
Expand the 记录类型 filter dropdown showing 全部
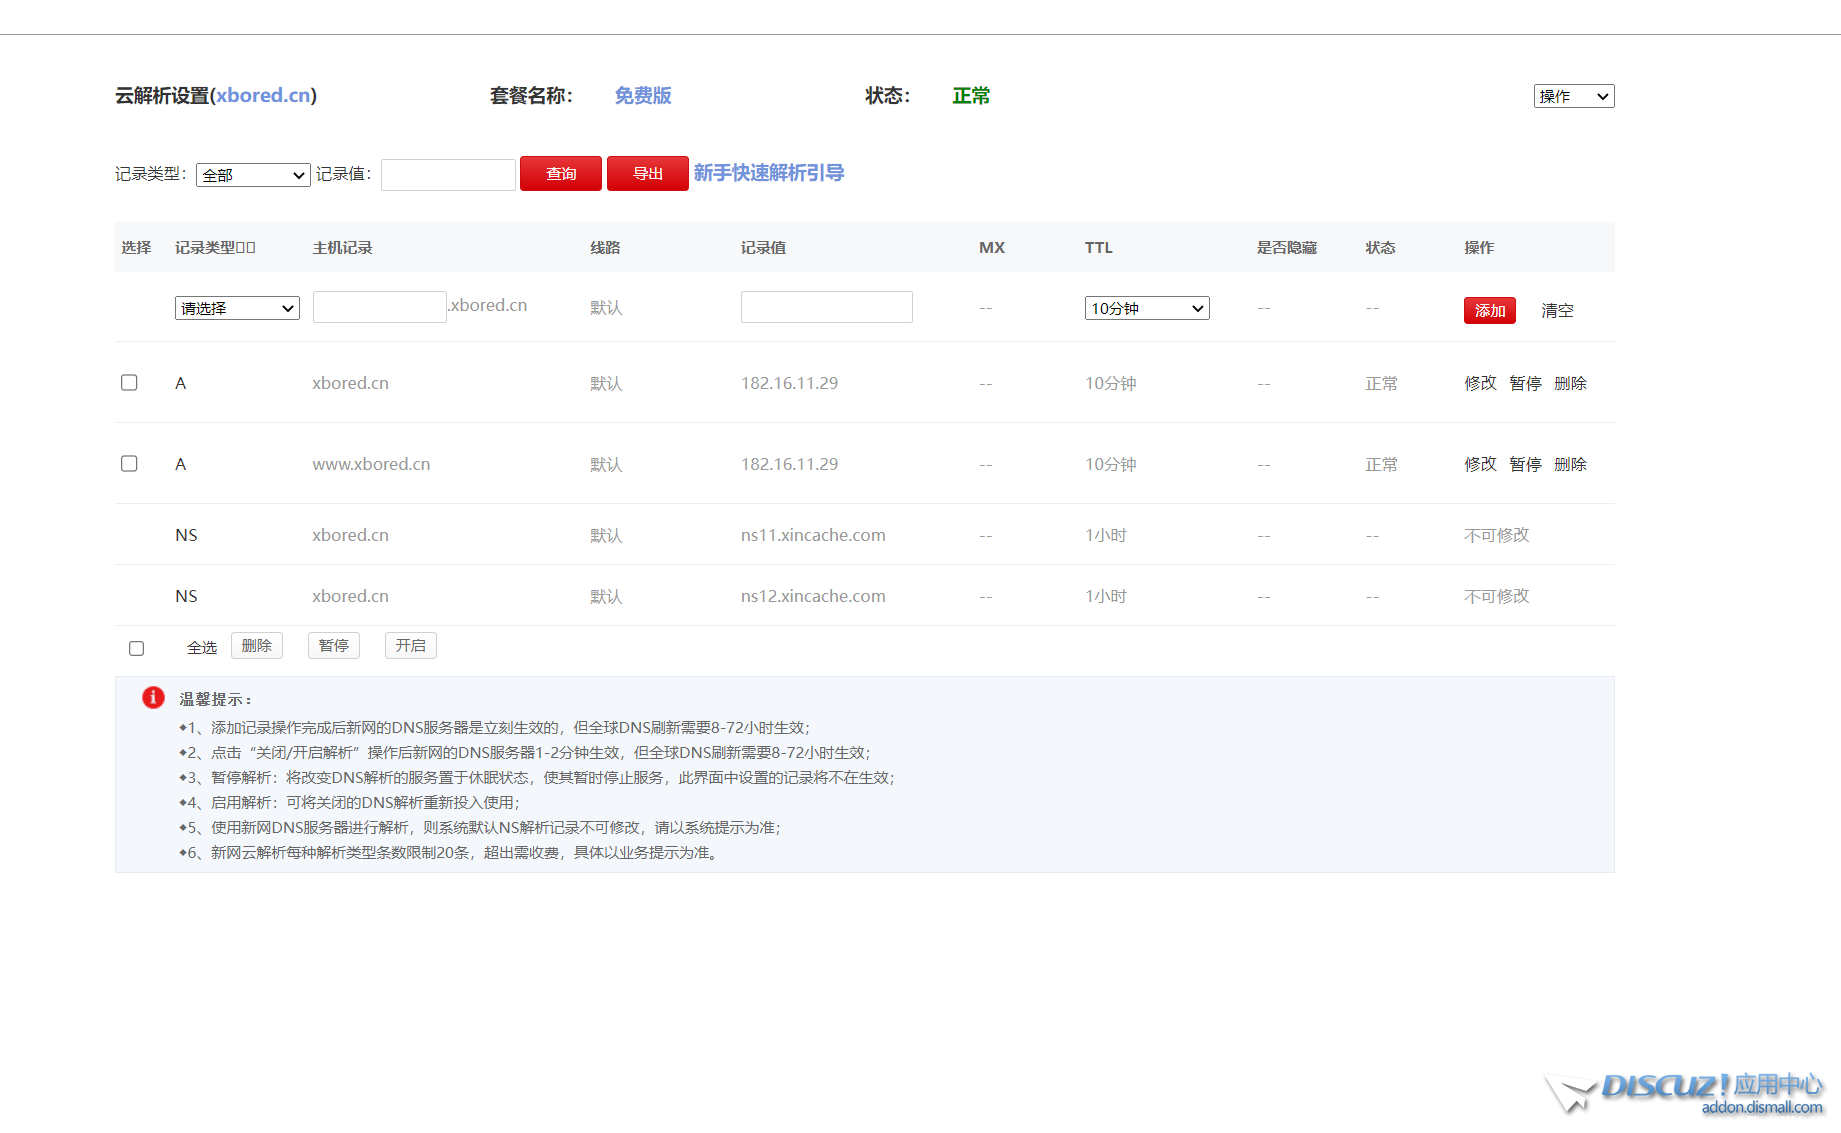[x=253, y=175]
